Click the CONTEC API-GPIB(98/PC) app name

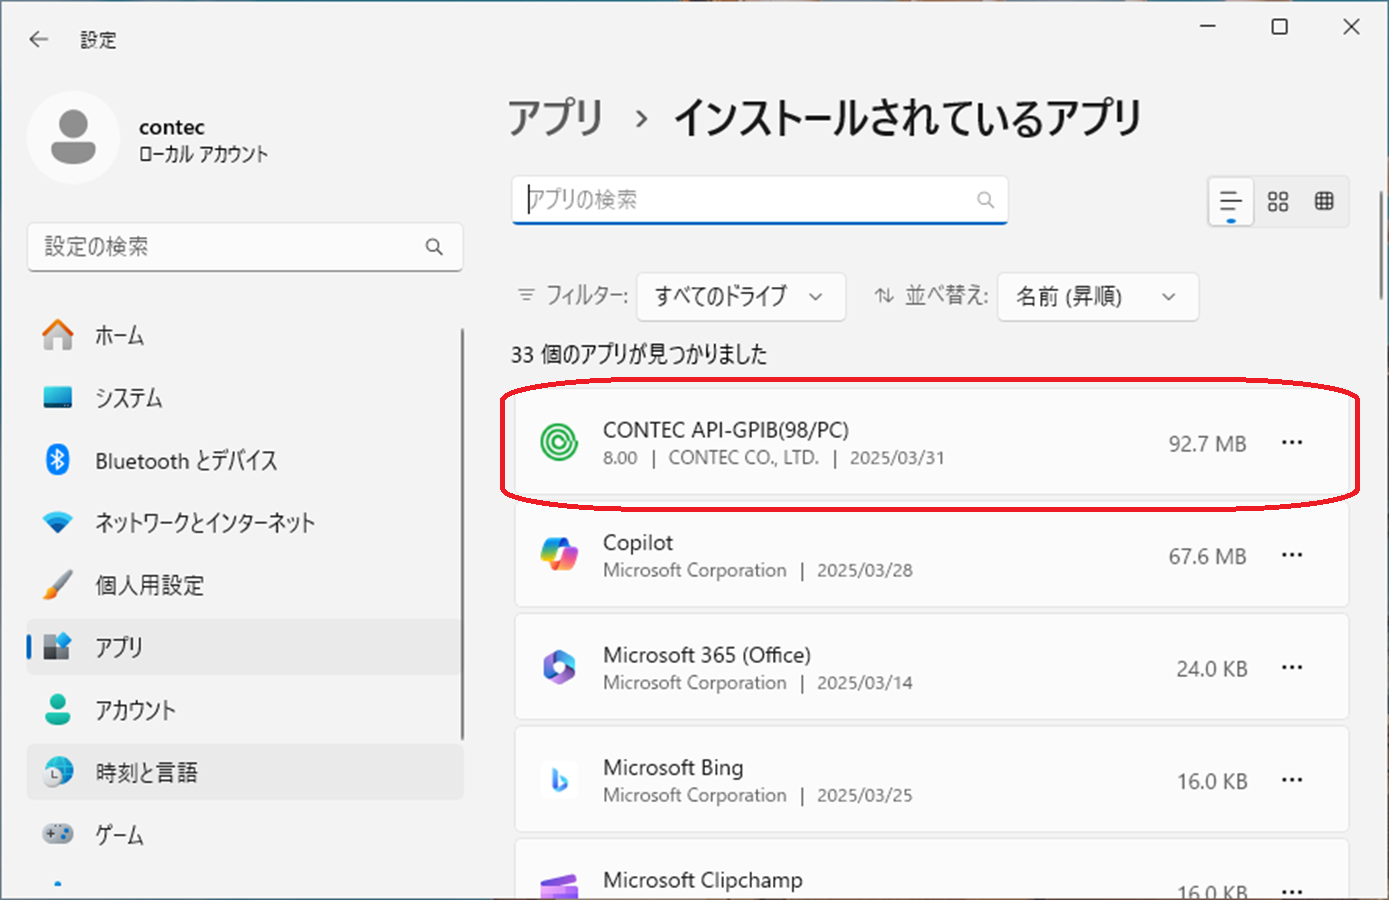tap(726, 430)
